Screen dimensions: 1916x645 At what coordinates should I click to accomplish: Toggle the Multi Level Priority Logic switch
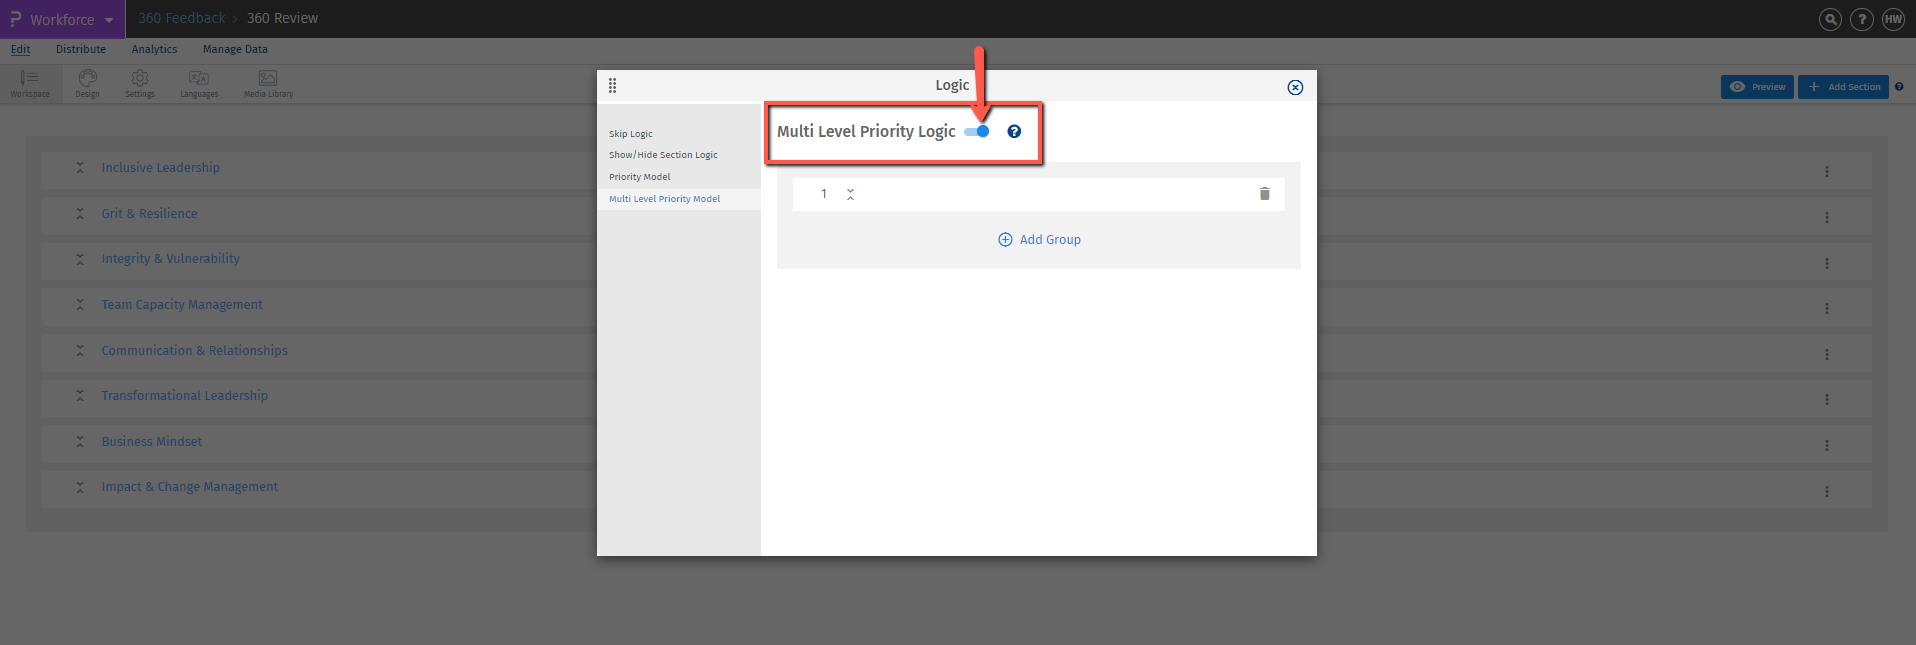[x=977, y=131]
